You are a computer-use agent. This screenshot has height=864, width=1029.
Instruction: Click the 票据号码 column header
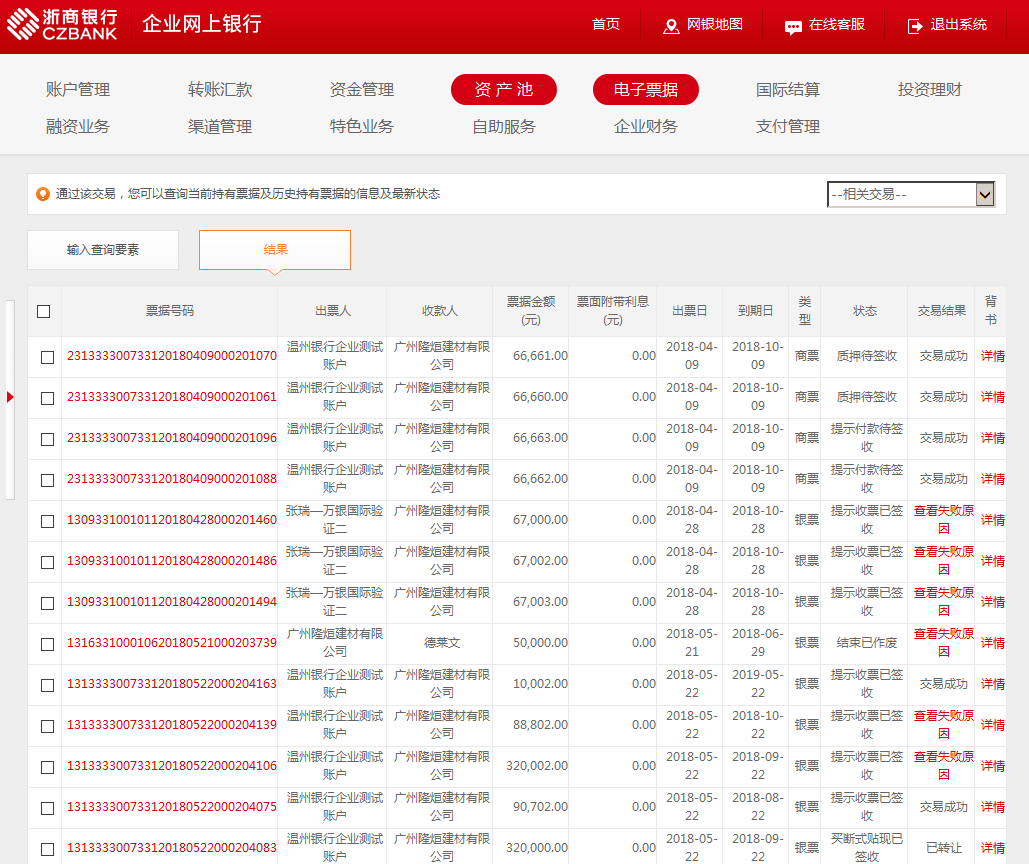[x=170, y=311]
